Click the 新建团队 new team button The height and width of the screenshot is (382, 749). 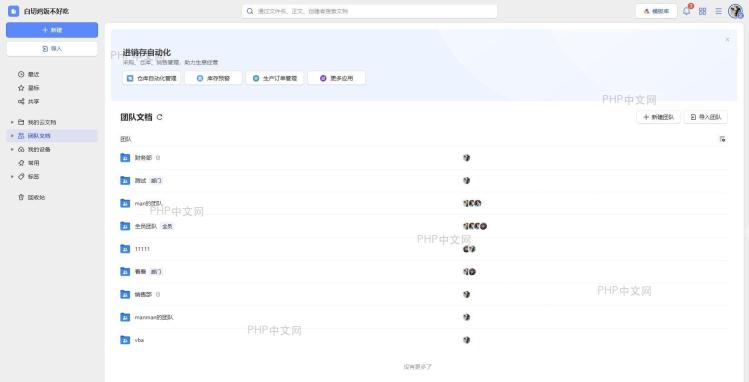[x=658, y=117]
